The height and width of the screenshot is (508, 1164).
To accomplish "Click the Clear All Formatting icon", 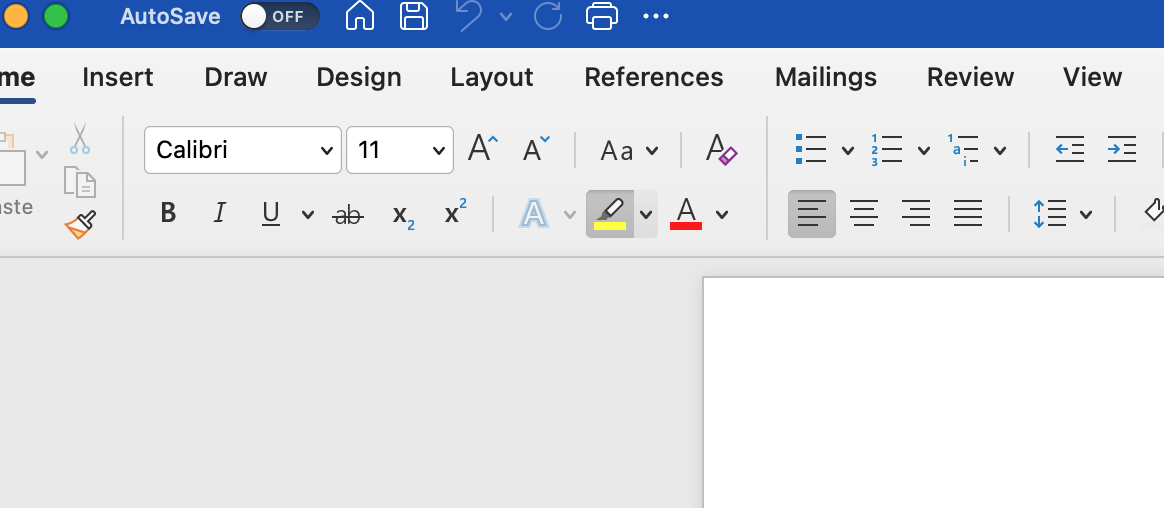I will [721, 150].
